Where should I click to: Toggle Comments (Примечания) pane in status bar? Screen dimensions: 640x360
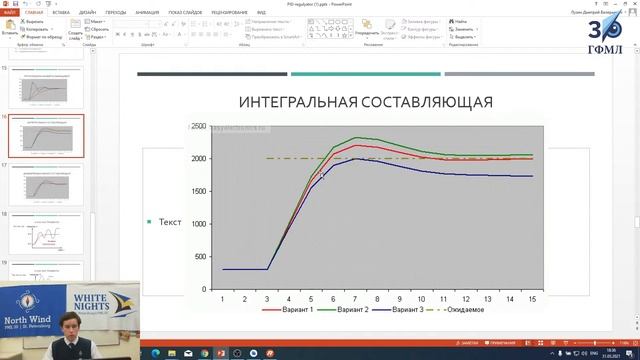point(500,343)
